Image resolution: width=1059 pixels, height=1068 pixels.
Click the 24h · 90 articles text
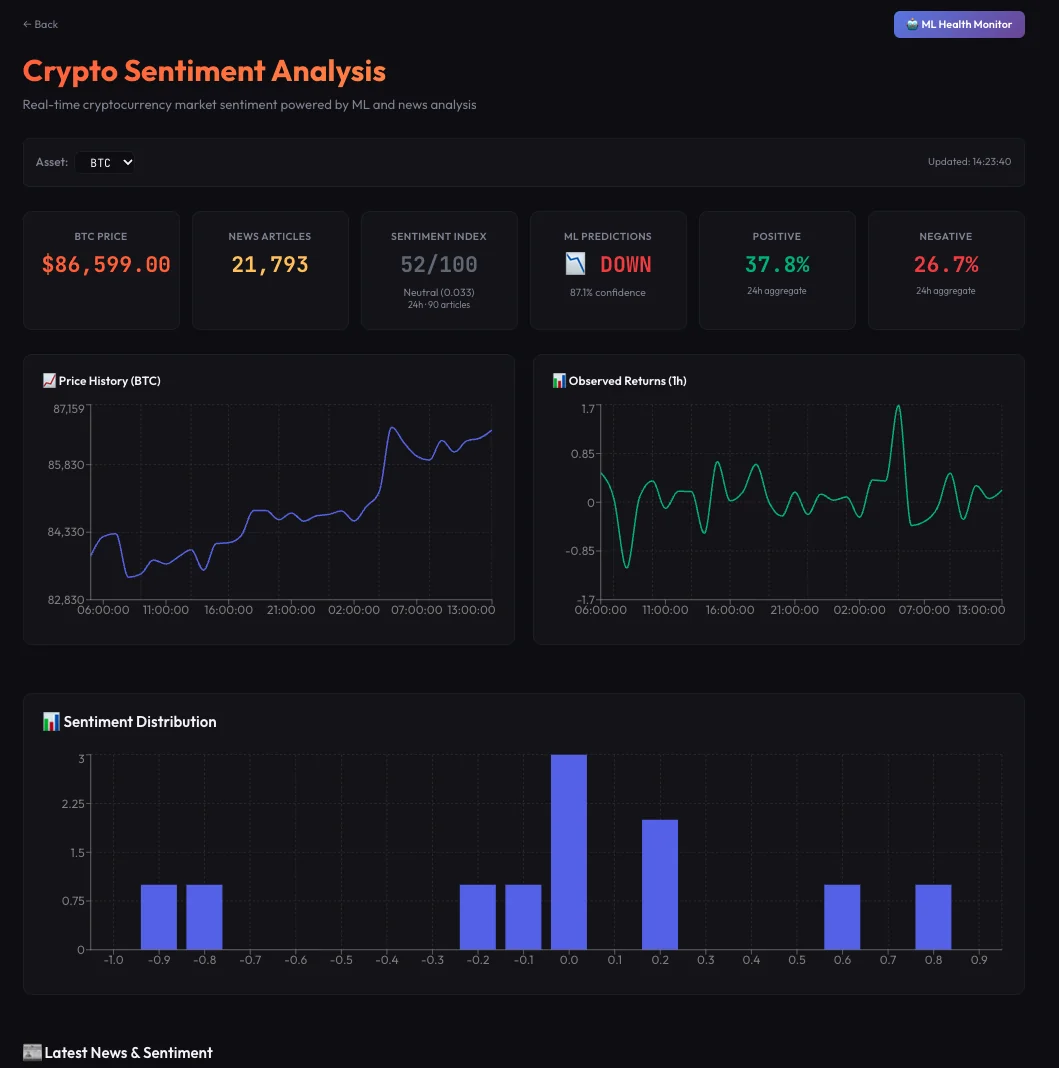tap(439, 305)
